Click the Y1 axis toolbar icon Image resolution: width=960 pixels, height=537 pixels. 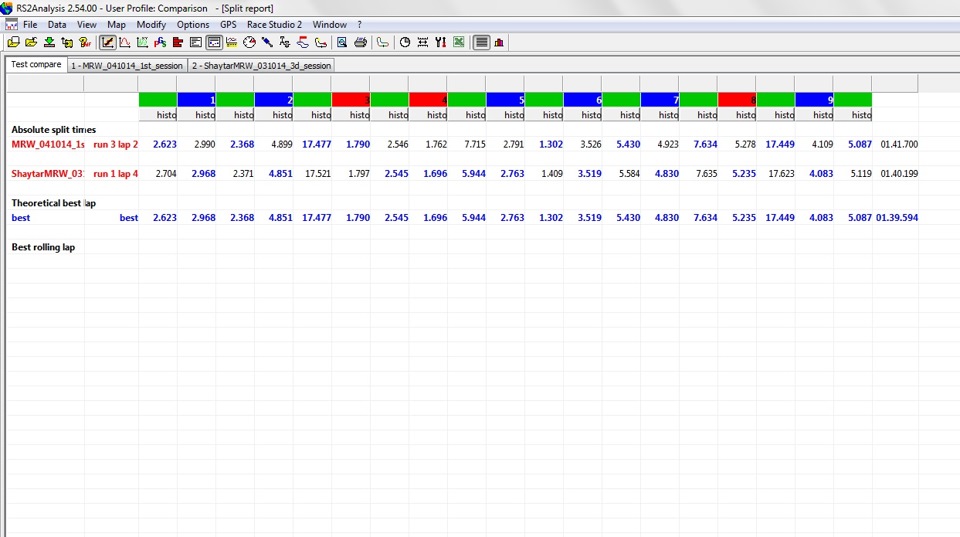point(440,42)
